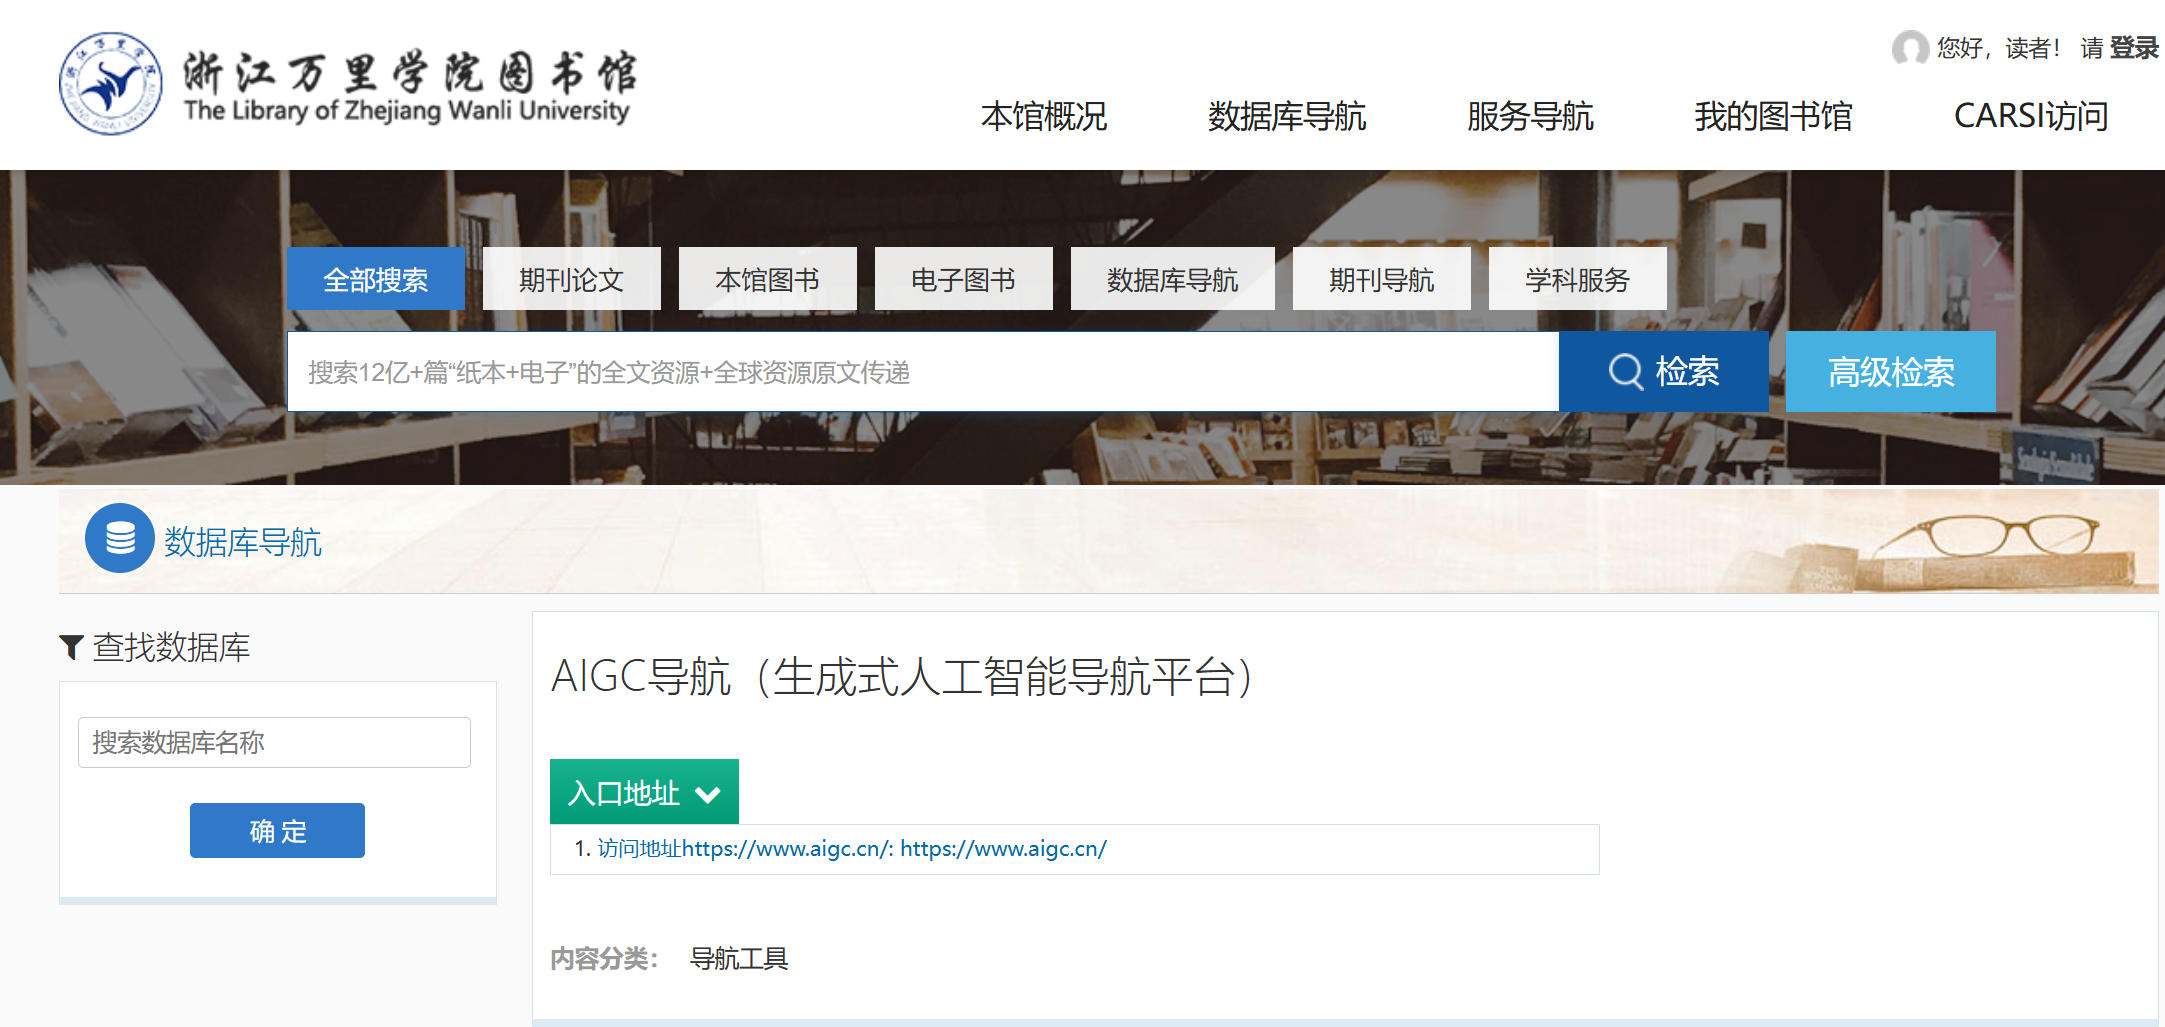Click the user avatar icon beside greeting
Image resolution: width=2165 pixels, height=1027 pixels.
pos(1909,48)
